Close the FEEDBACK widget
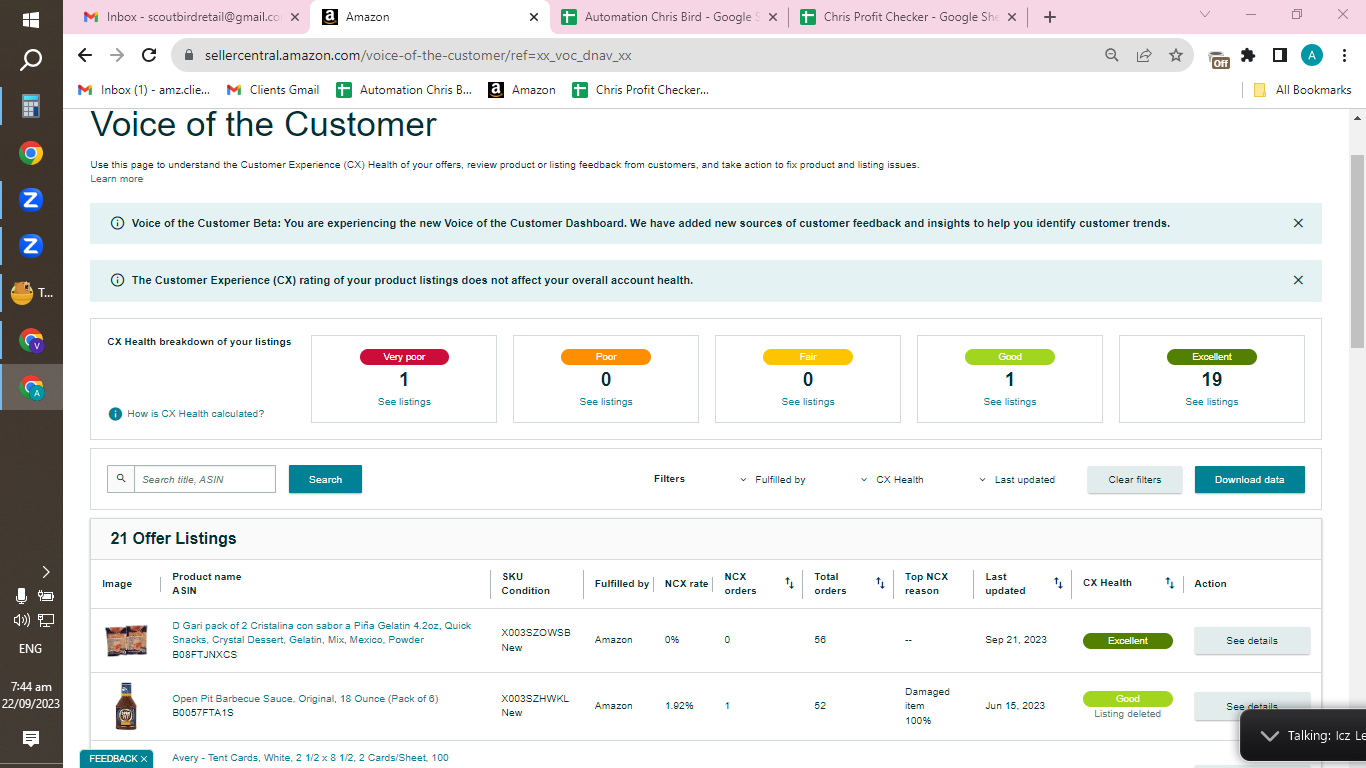This screenshot has width=1366, height=768. point(144,759)
